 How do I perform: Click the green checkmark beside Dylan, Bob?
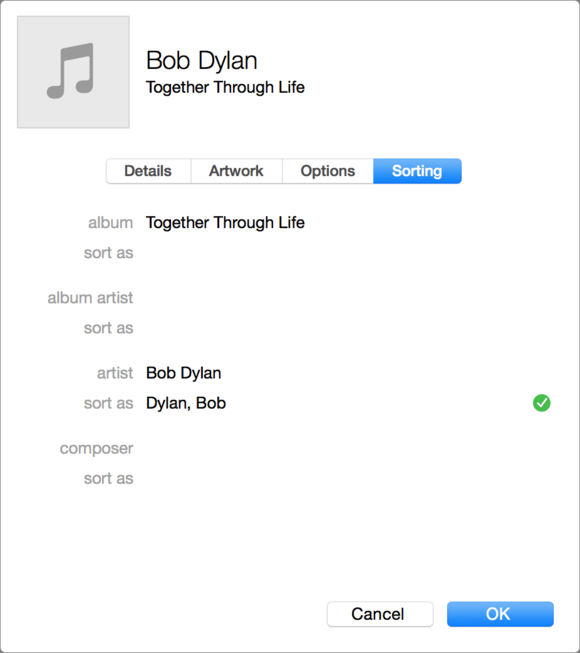tap(541, 403)
